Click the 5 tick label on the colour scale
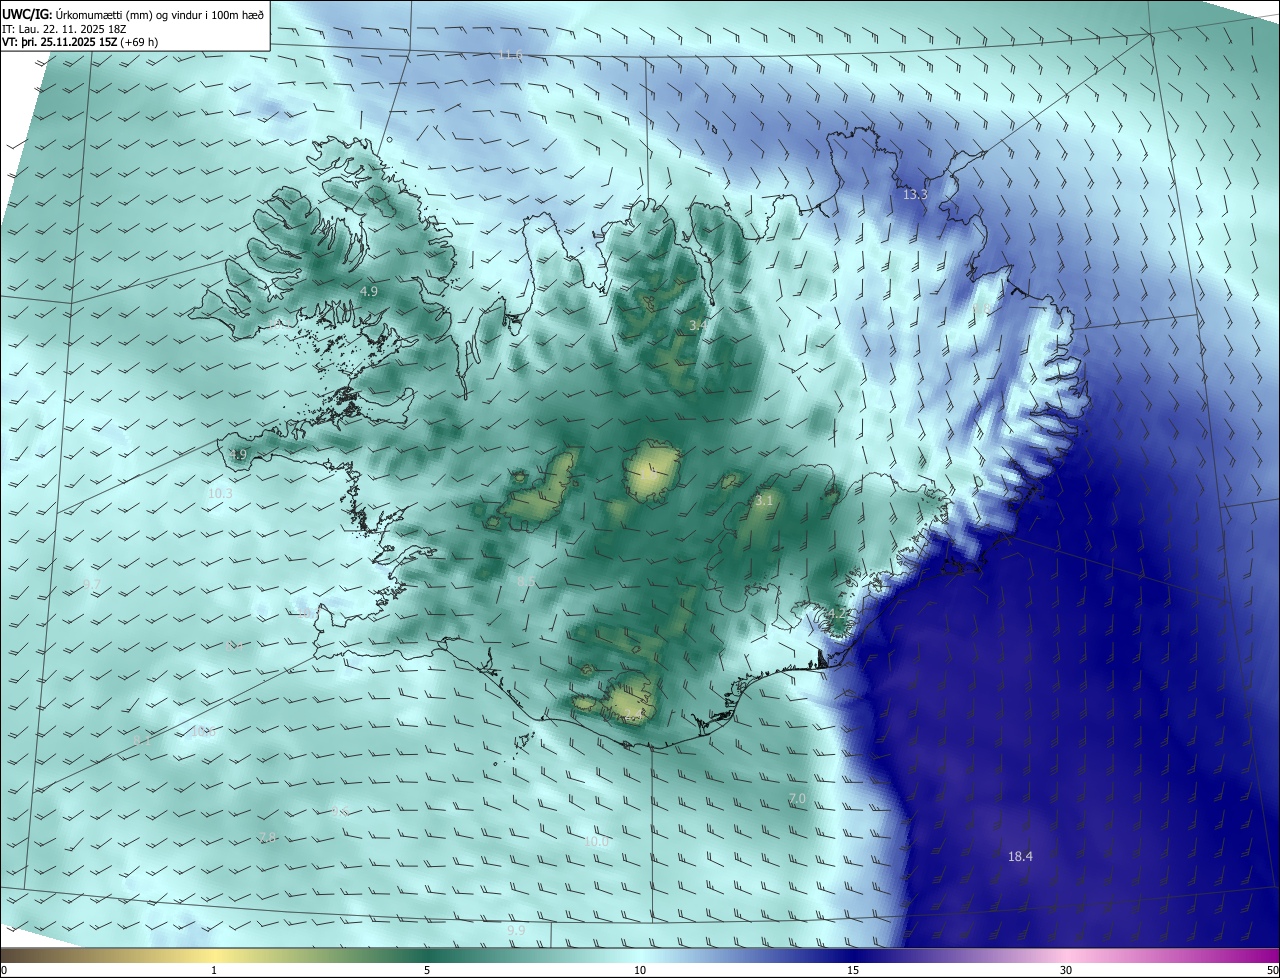 [x=427, y=970]
